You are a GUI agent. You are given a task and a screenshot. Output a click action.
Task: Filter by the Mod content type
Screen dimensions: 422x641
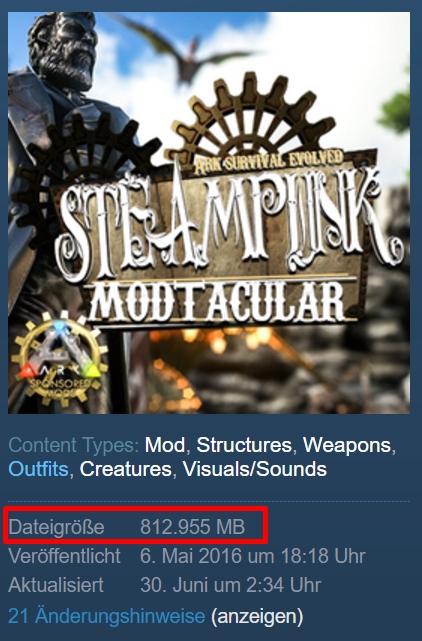click(165, 445)
